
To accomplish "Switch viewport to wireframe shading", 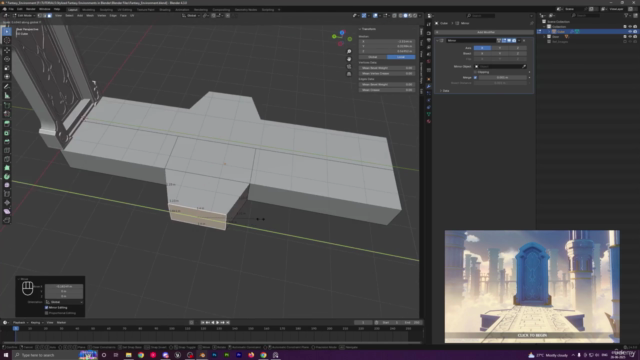I will pyautogui.click(x=400, y=16).
